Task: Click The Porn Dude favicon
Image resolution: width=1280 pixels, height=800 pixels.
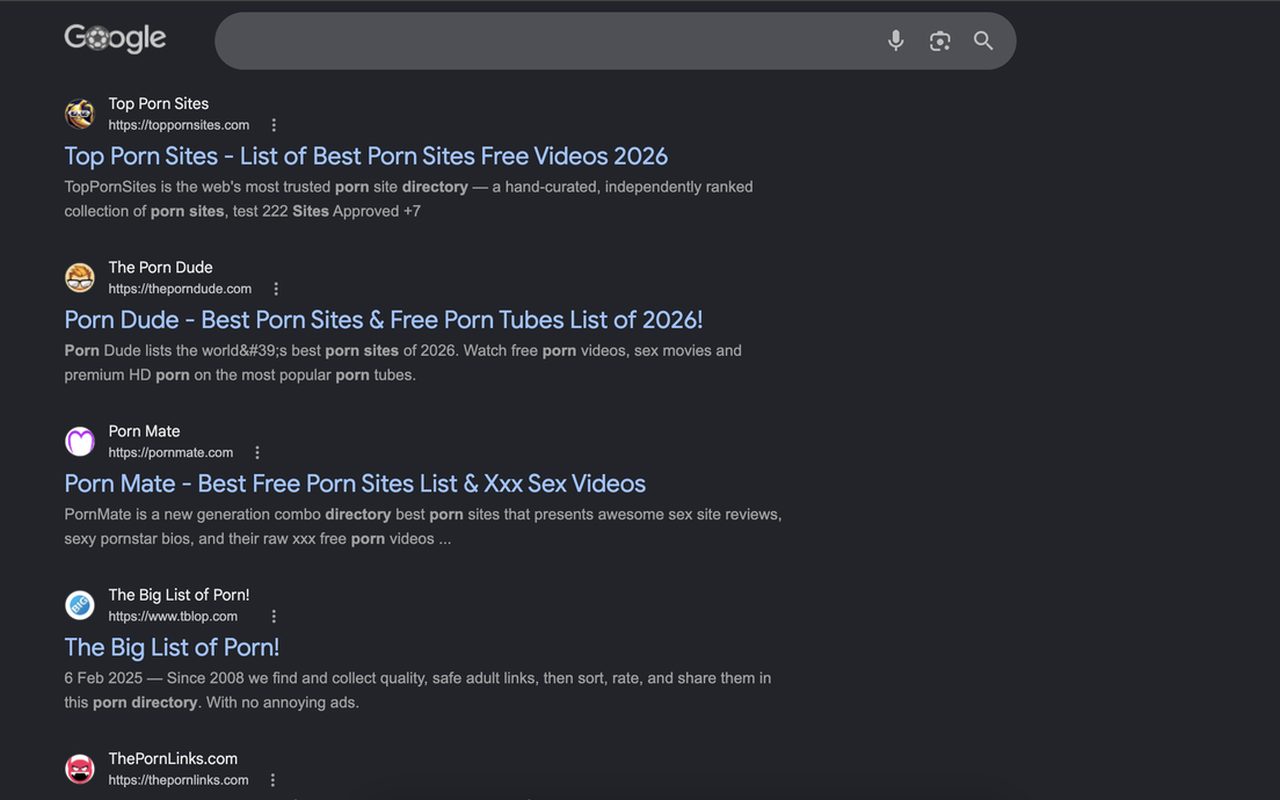Action: coord(80,278)
